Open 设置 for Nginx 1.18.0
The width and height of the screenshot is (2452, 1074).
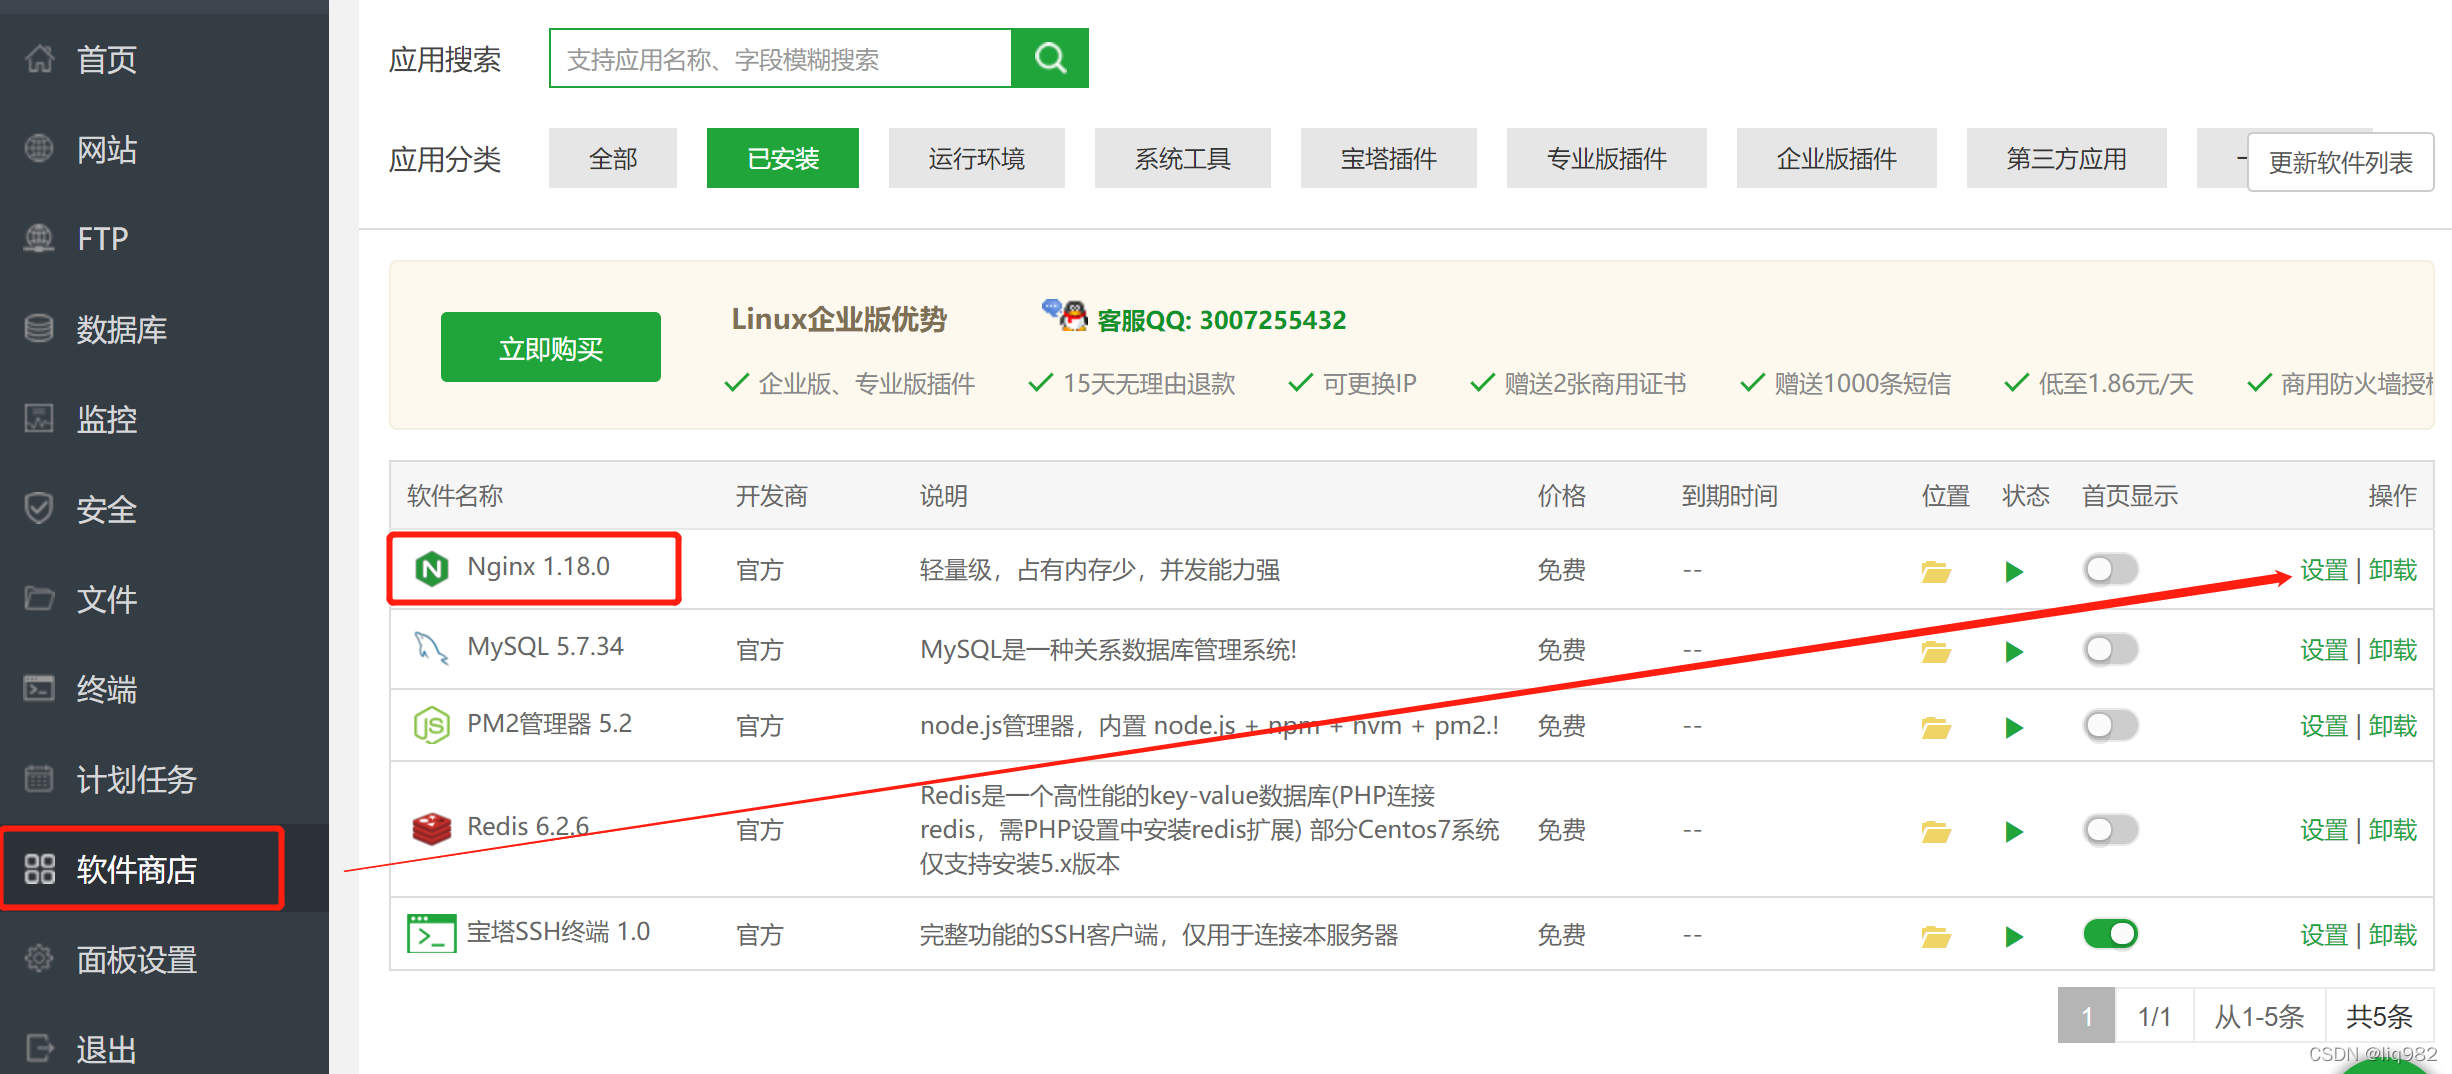[x=2324, y=570]
